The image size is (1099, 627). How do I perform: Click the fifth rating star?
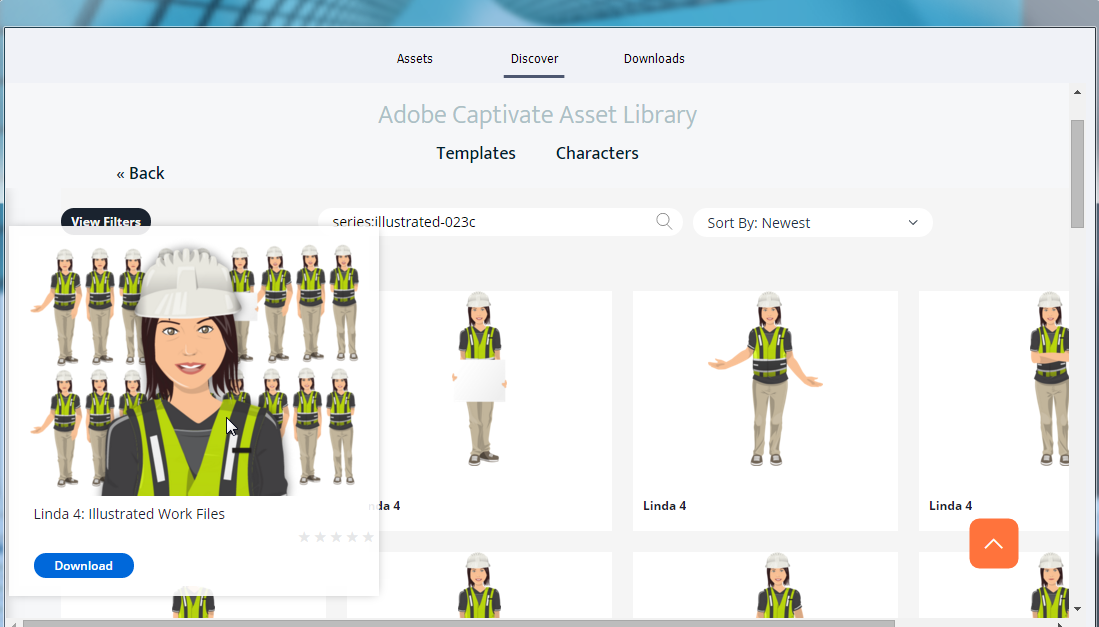[x=368, y=538]
